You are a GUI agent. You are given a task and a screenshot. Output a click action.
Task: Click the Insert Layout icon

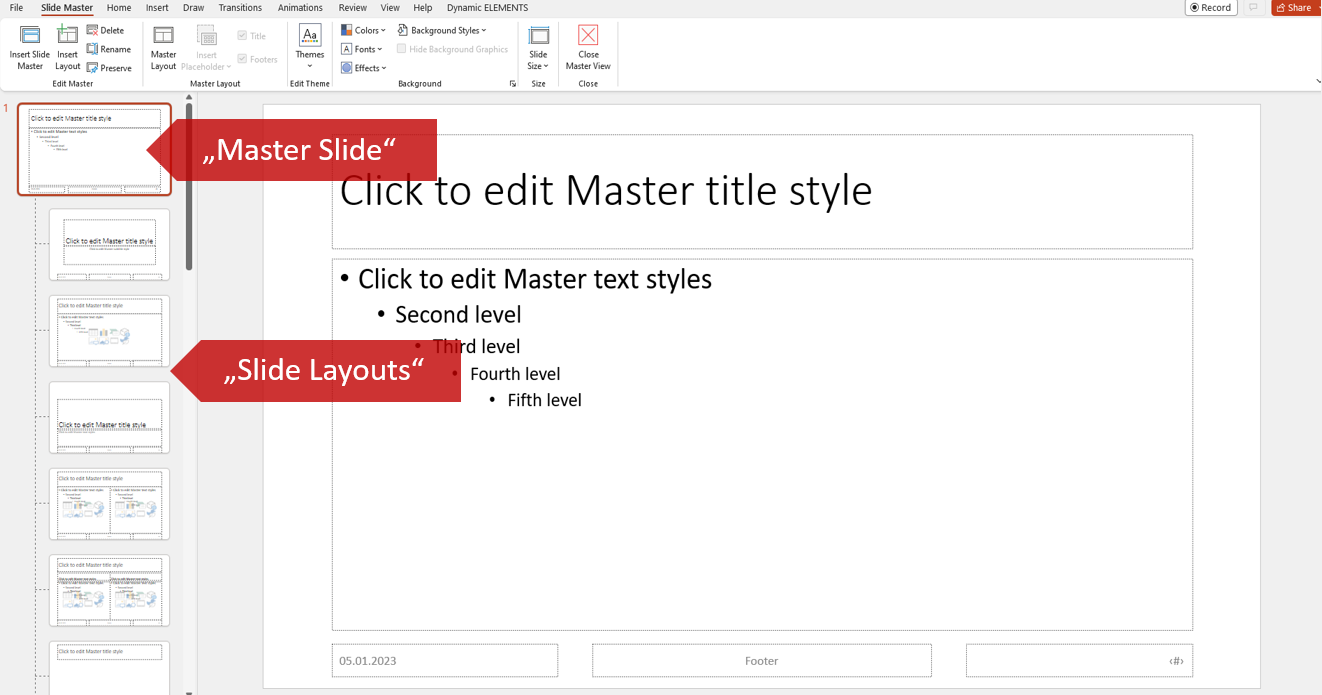67,36
